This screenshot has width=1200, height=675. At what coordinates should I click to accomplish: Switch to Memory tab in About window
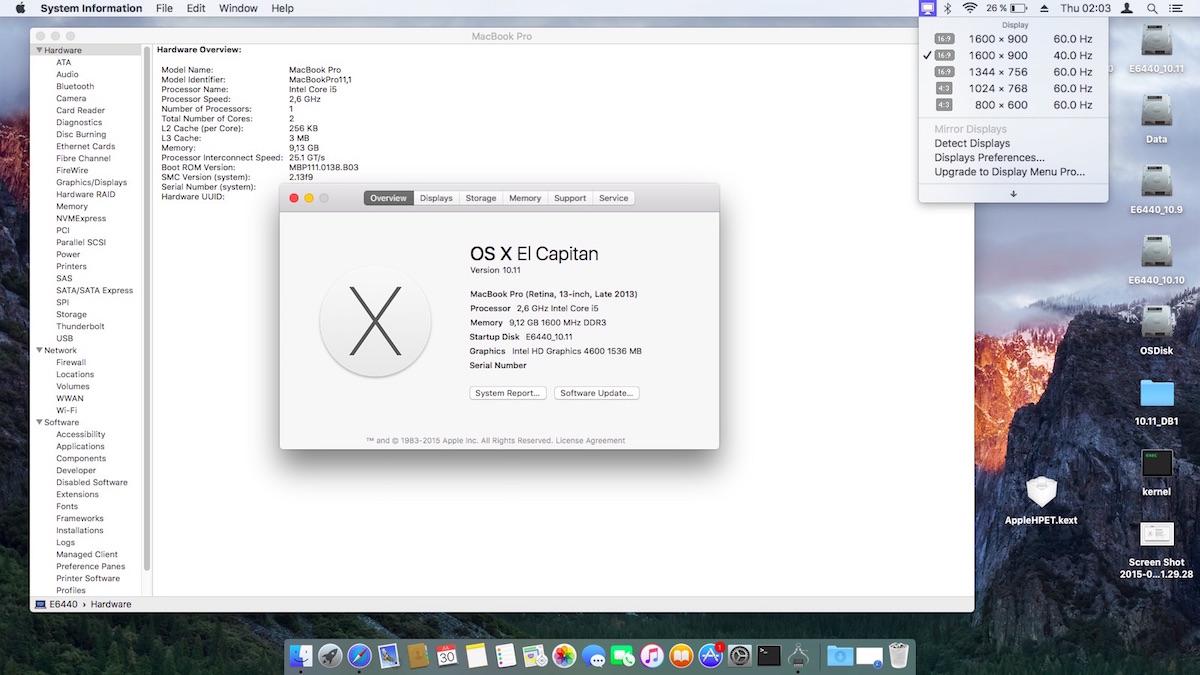(525, 198)
